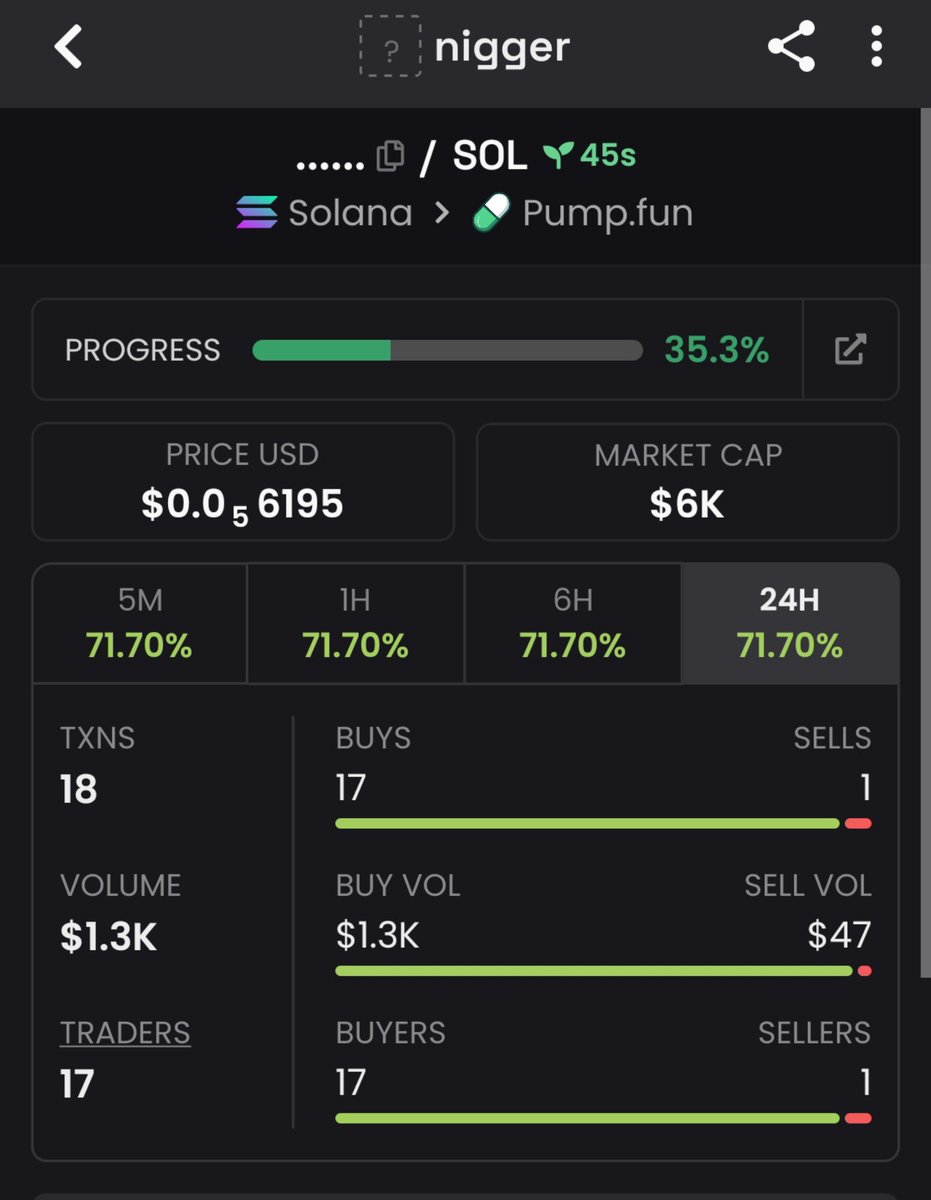Tap the green seedling pair-age icon
Screen dimensions: 931x1200
558,155
